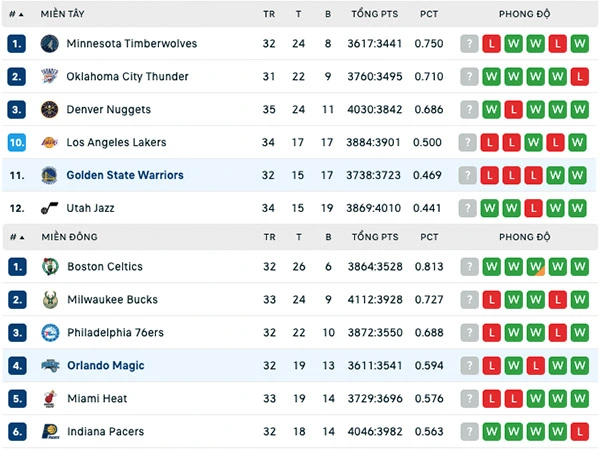Click the Denver Nuggets logo icon
The width and height of the screenshot is (600, 450).
50,109
